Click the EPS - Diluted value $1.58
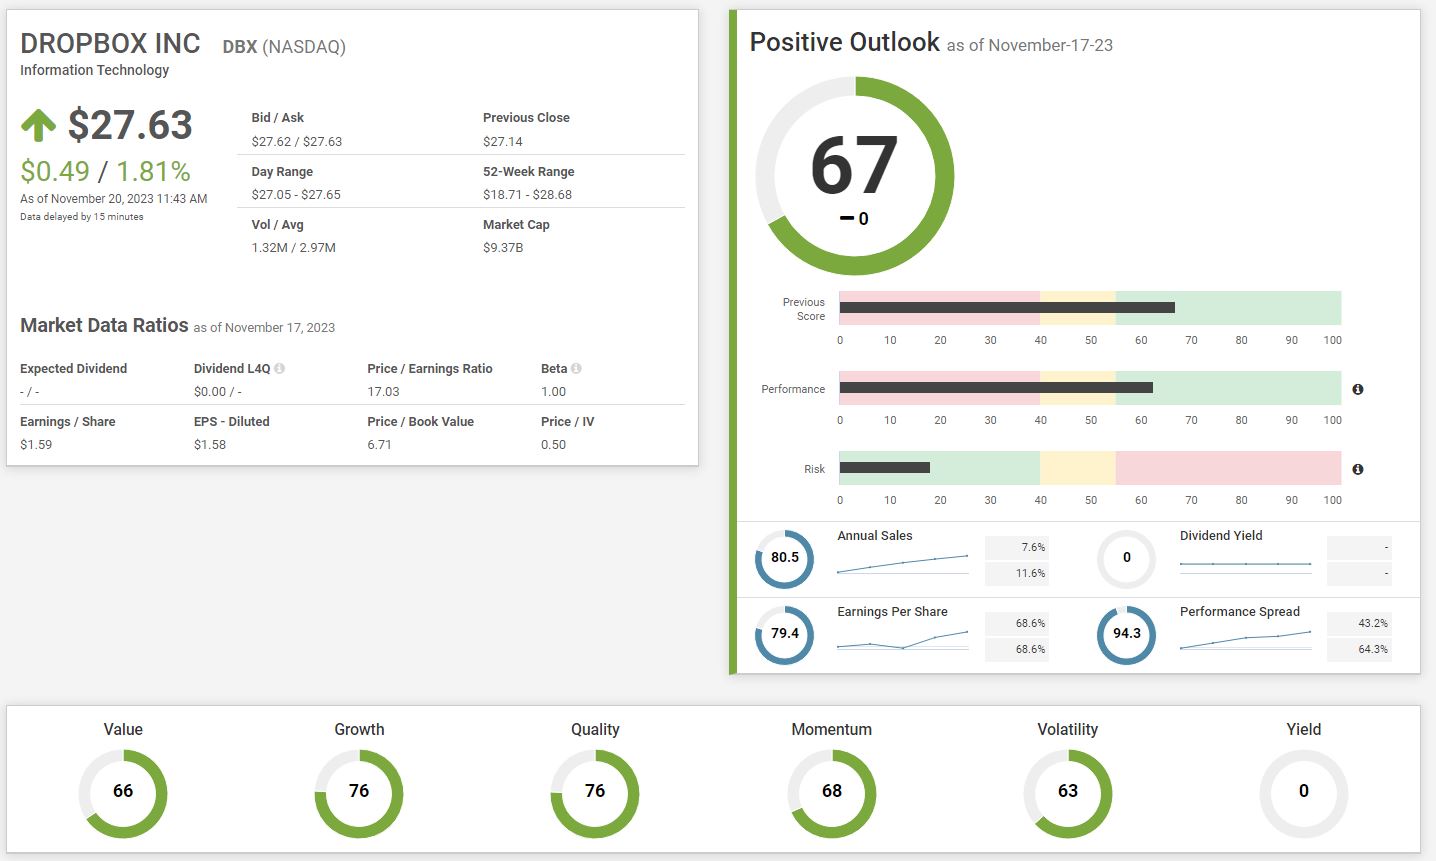 point(210,445)
